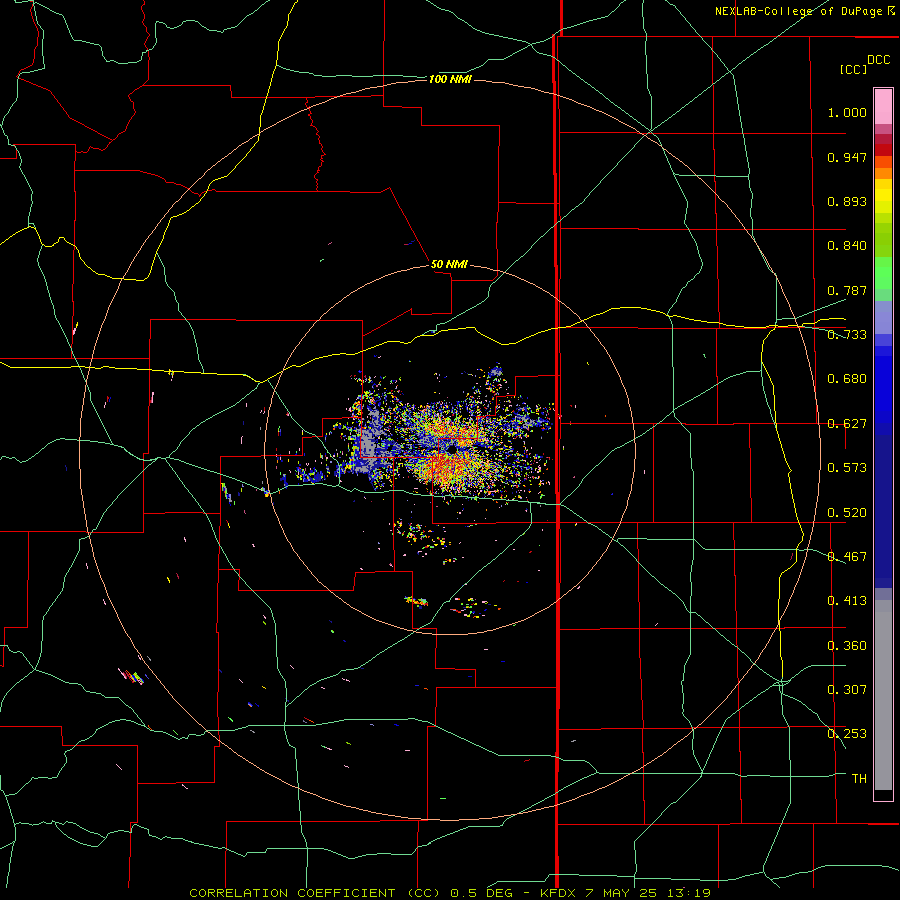Click the 0.627 scale value
This screenshot has height=900, width=900.
[847, 424]
